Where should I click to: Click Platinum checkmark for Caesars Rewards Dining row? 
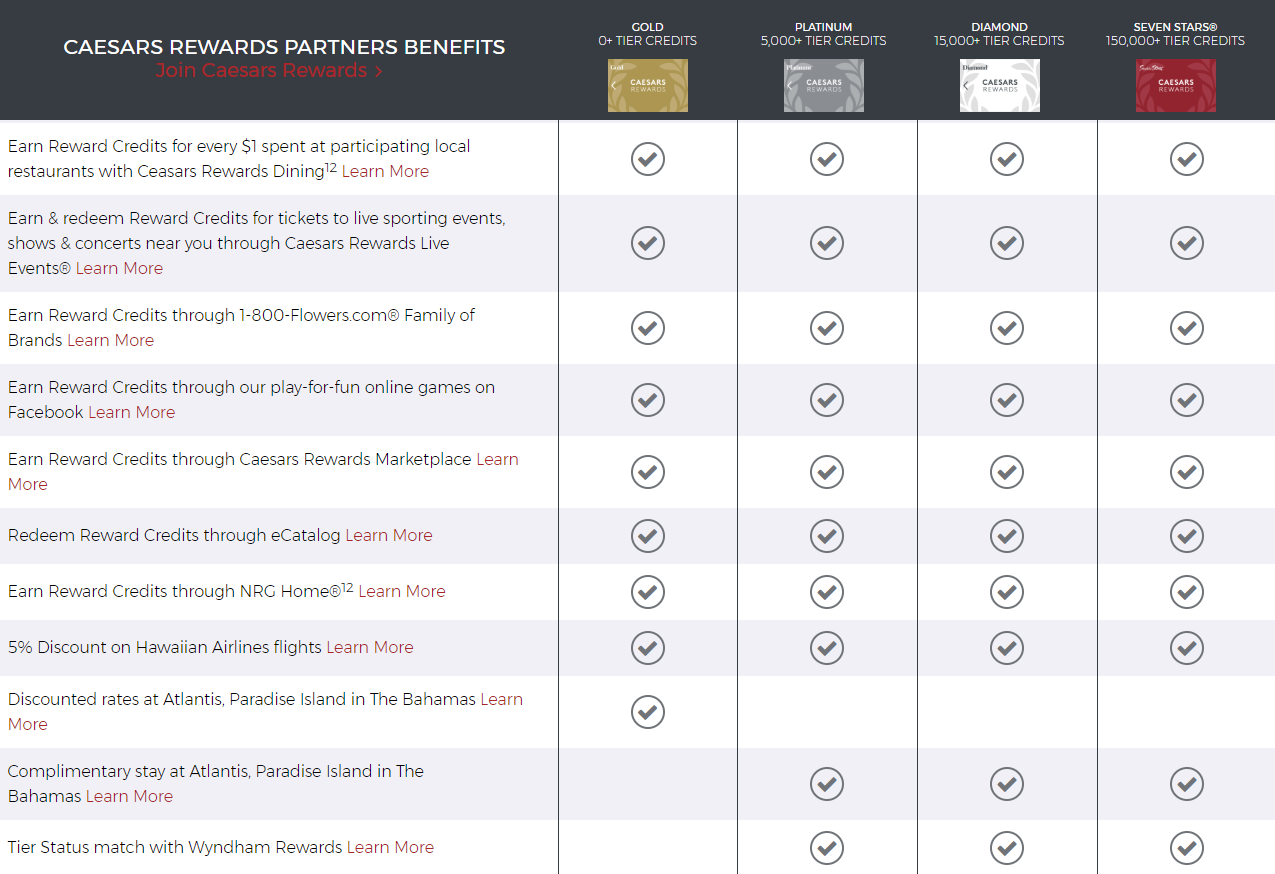[827, 158]
